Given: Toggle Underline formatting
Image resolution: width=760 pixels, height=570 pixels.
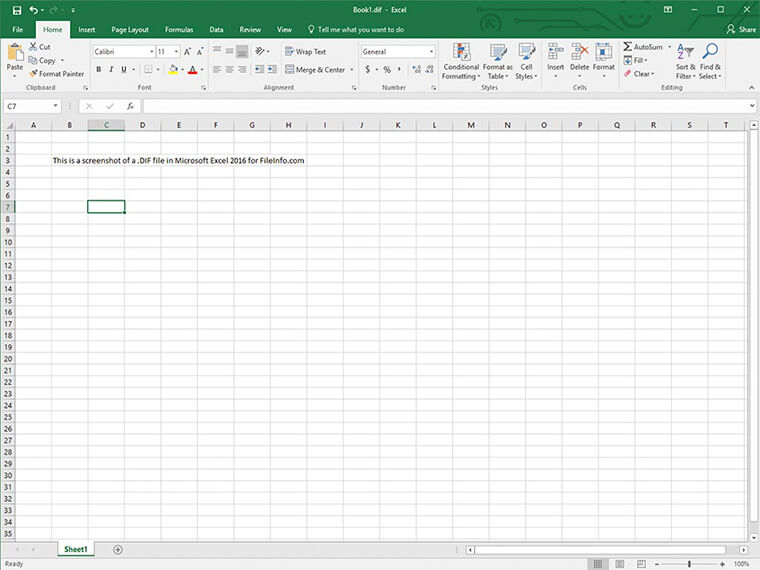Looking at the screenshot, I should point(124,69).
